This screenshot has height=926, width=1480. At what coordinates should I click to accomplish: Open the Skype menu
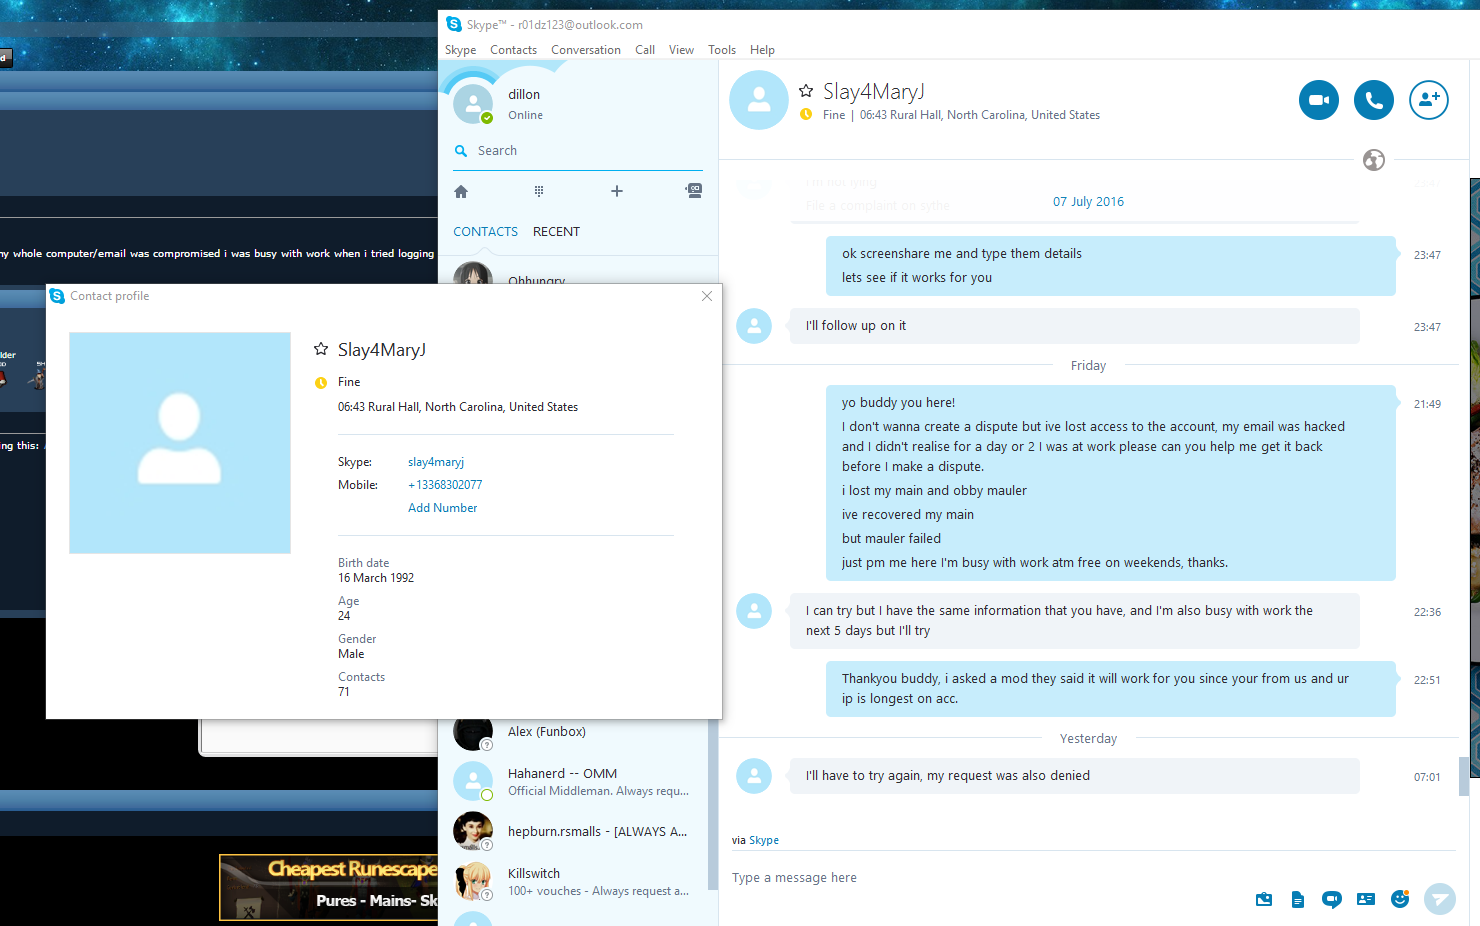(x=460, y=50)
